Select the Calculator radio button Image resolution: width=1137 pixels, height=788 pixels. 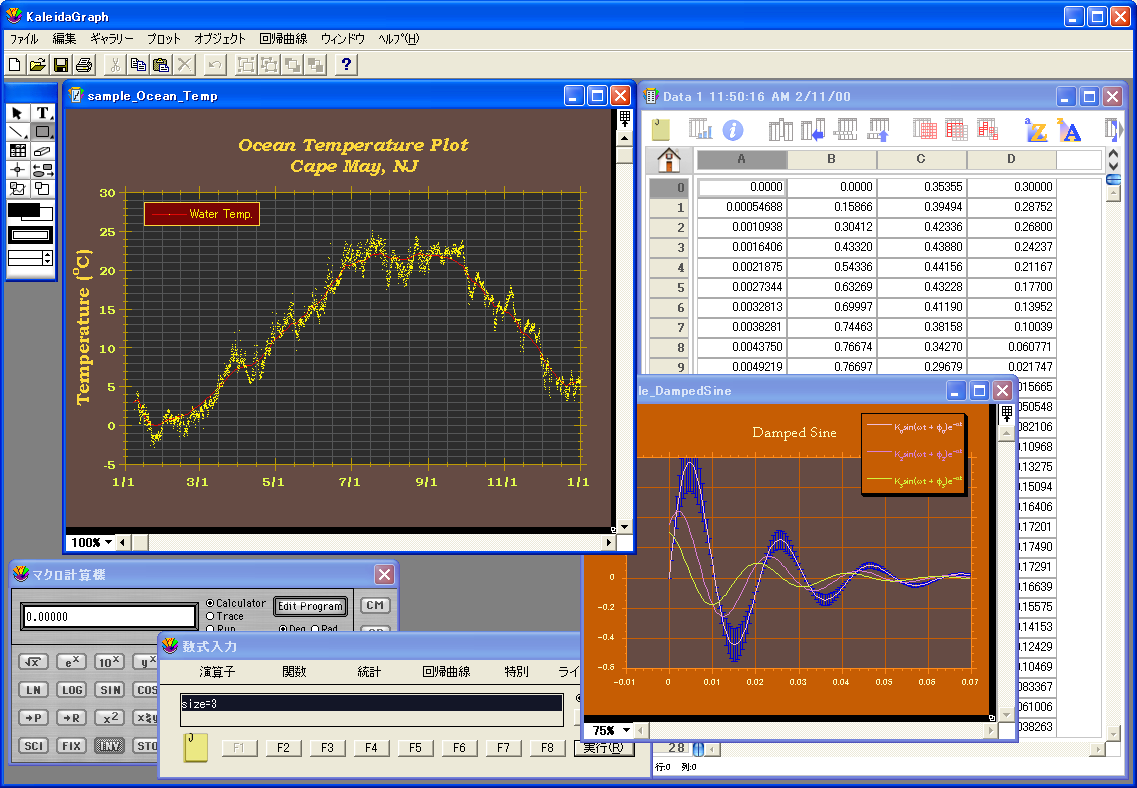[x=210, y=603]
